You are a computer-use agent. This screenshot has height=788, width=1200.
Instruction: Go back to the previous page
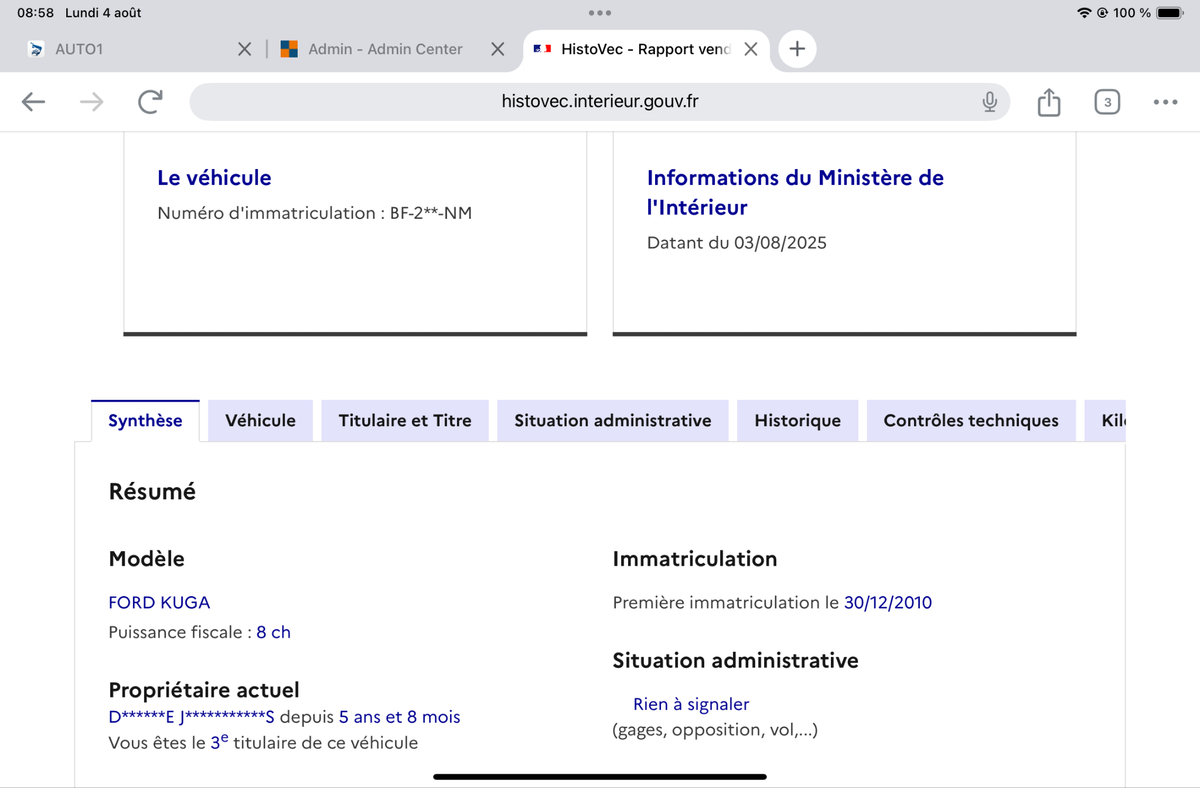pyautogui.click(x=33, y=101)
